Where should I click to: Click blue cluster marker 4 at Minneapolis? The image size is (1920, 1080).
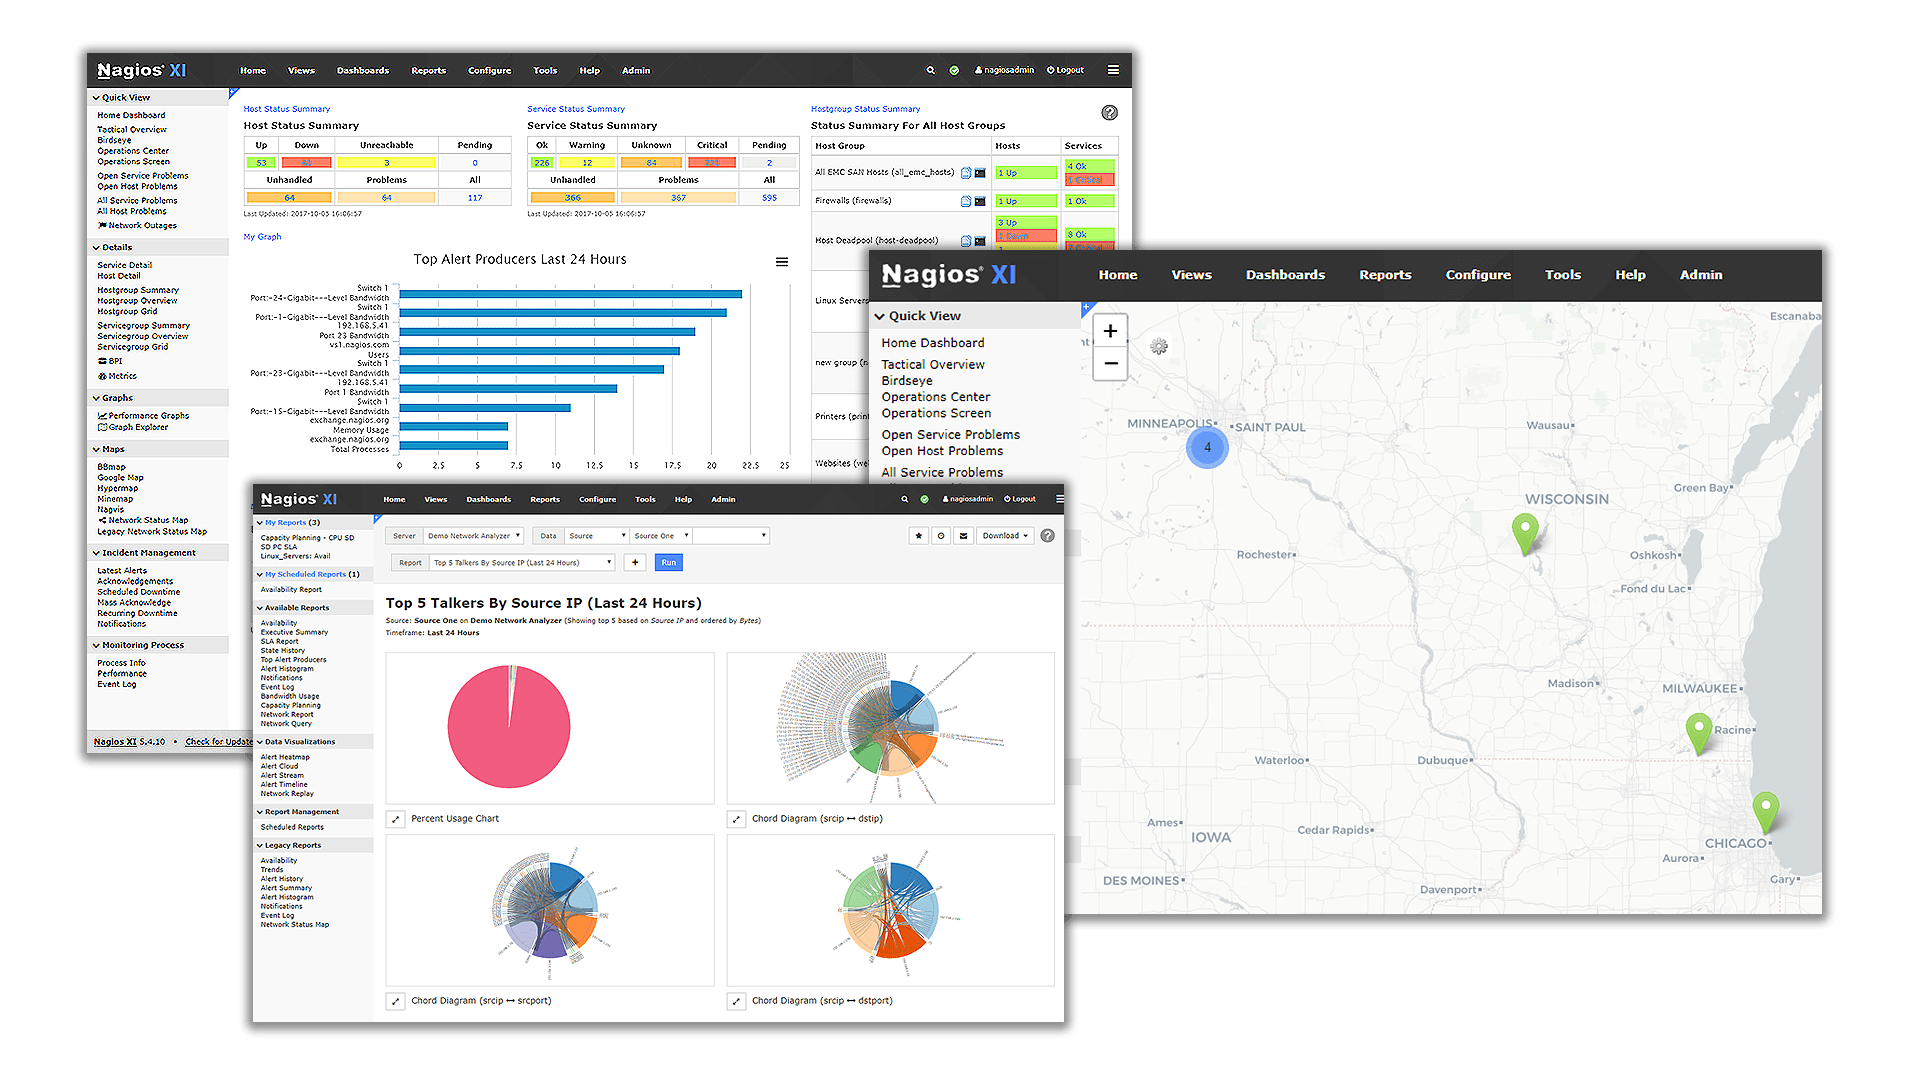click(x=1207, y=447)
